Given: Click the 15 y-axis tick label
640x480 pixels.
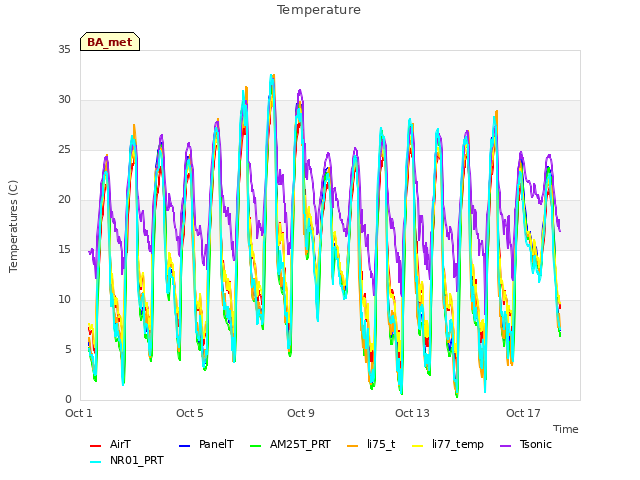Looking at the screenshot, I should point(64,249).
